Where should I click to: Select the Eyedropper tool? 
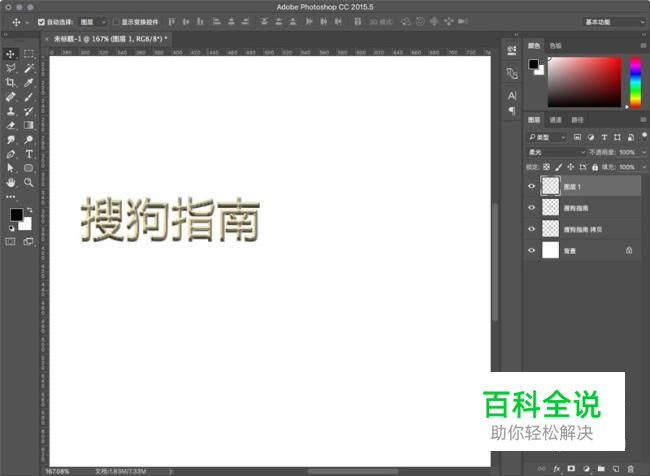[29, 83]
